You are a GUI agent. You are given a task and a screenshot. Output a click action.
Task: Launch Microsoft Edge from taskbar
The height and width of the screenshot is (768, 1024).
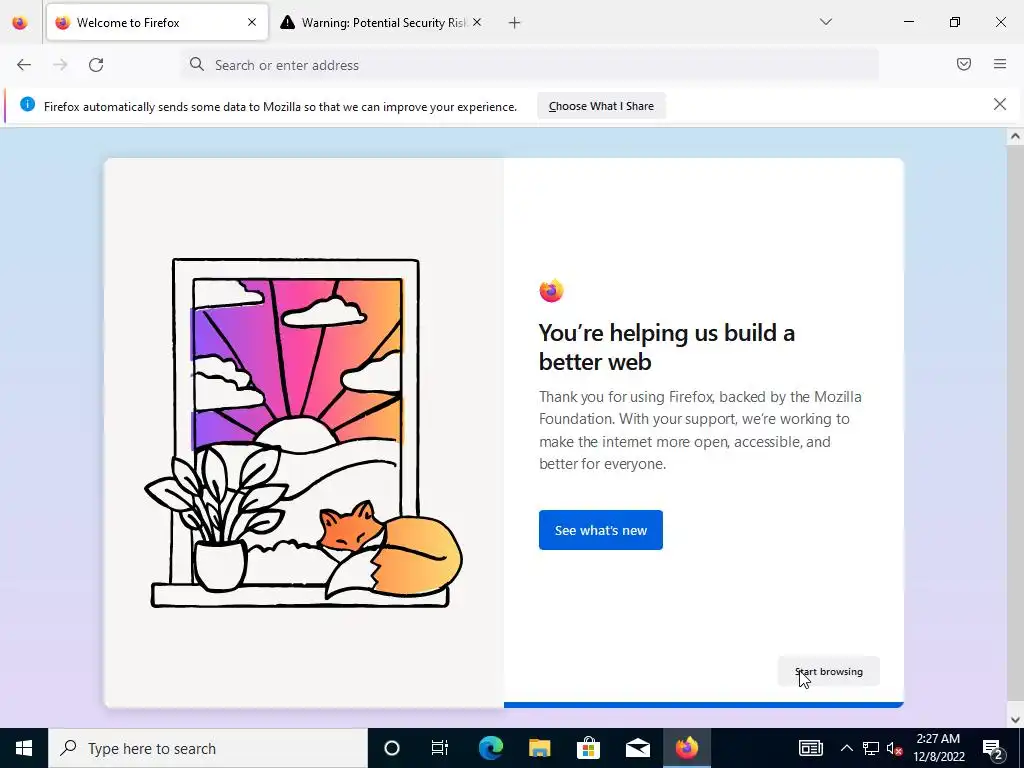pos(490,748)
